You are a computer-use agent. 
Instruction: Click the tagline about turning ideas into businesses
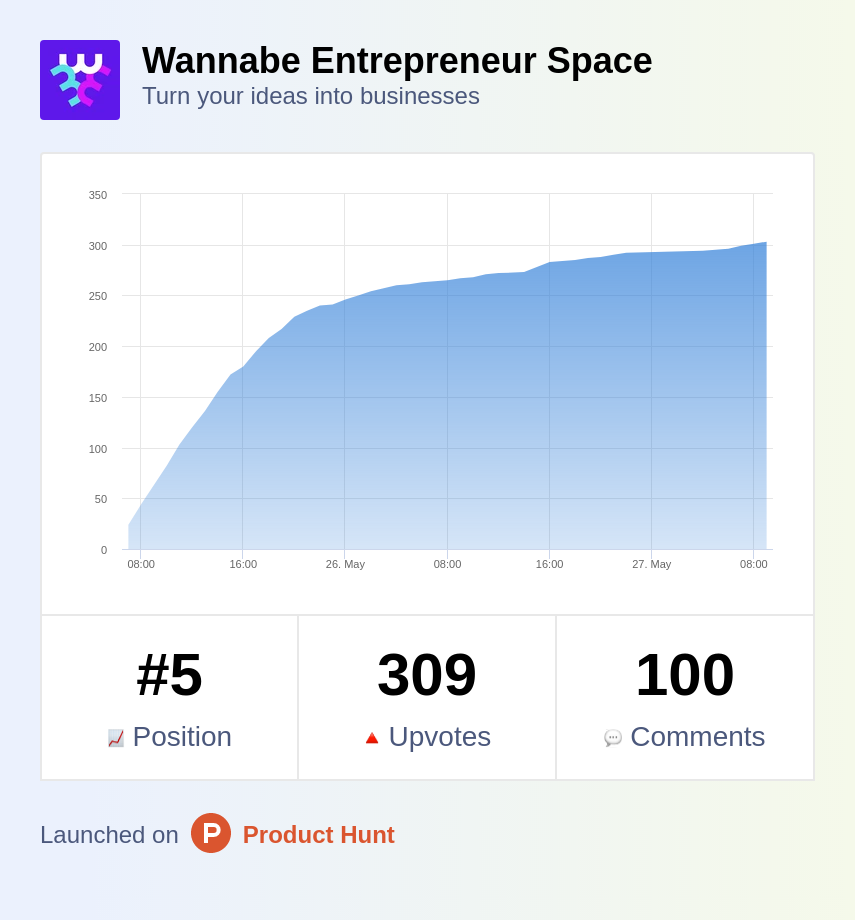[x=311, y=96]
